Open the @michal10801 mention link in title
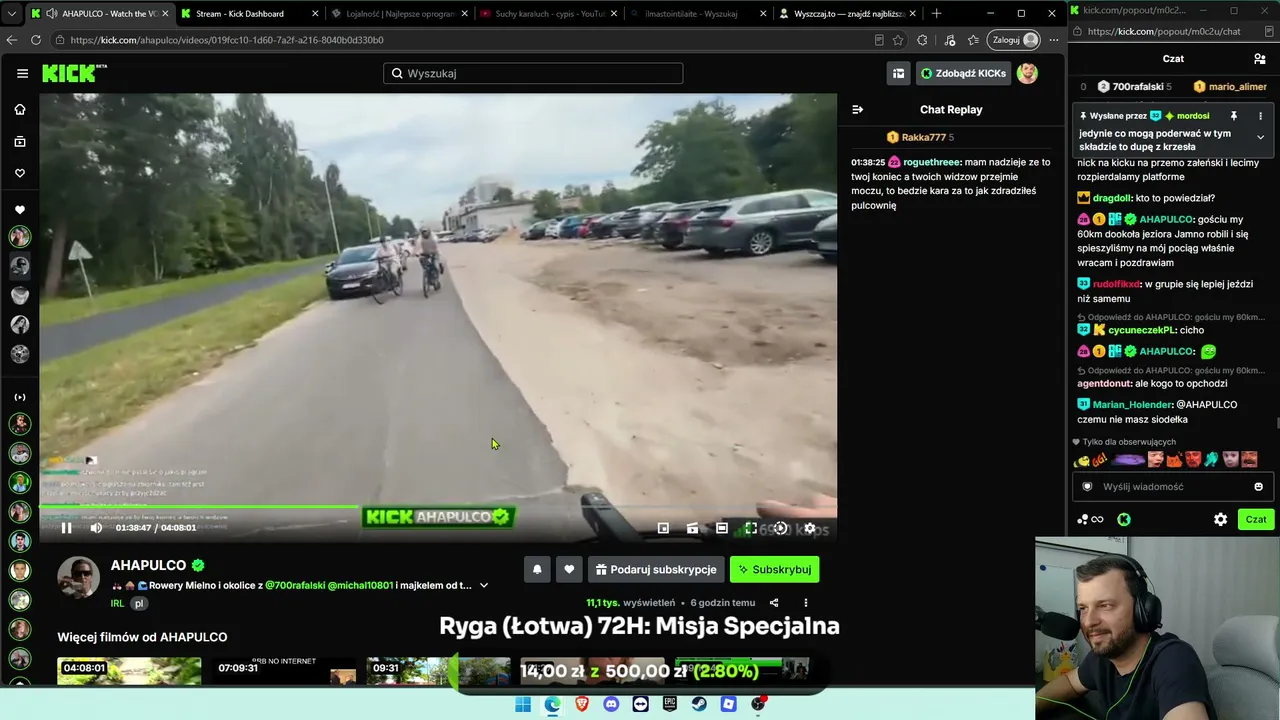The image size is (1280, 720). pos(360,585)
